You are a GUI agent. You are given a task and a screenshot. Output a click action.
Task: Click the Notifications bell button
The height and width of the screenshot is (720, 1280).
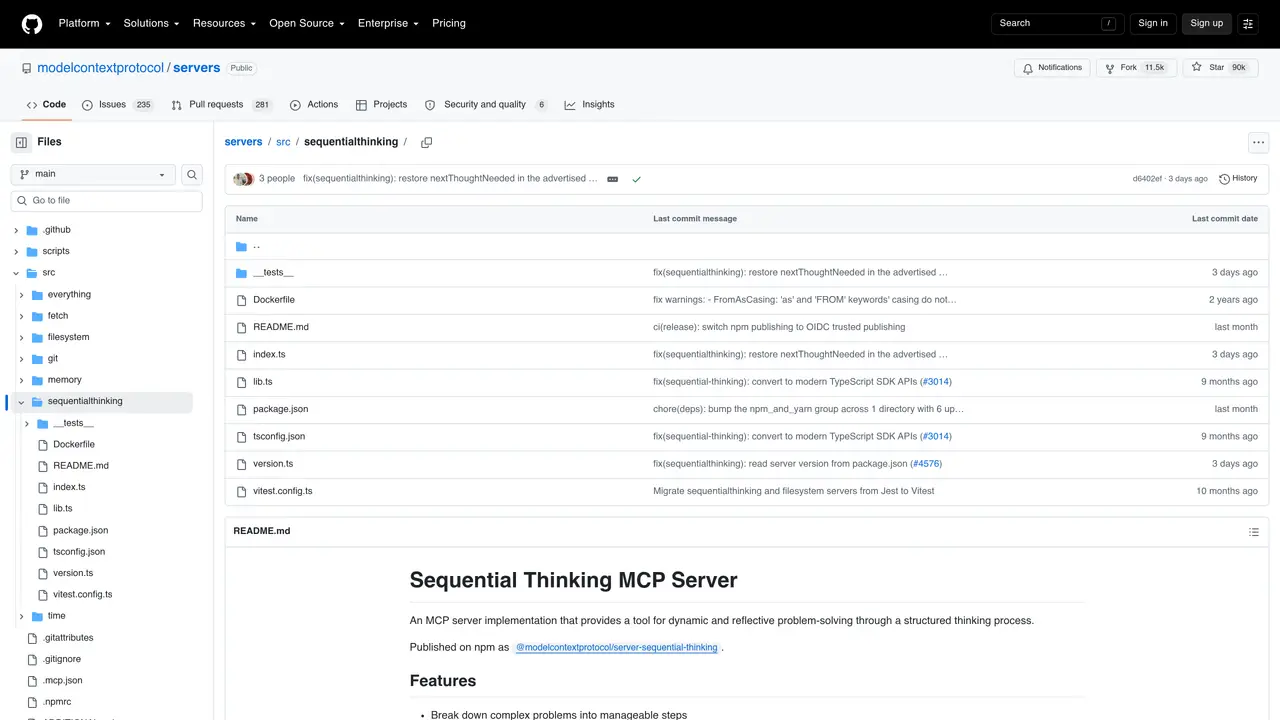[x=1052, y=68]
